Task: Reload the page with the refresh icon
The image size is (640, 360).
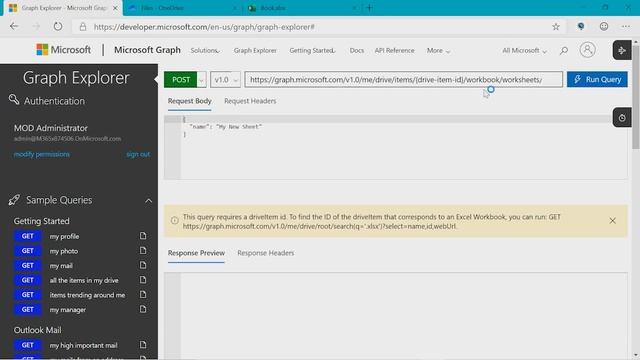Action: 58,27
